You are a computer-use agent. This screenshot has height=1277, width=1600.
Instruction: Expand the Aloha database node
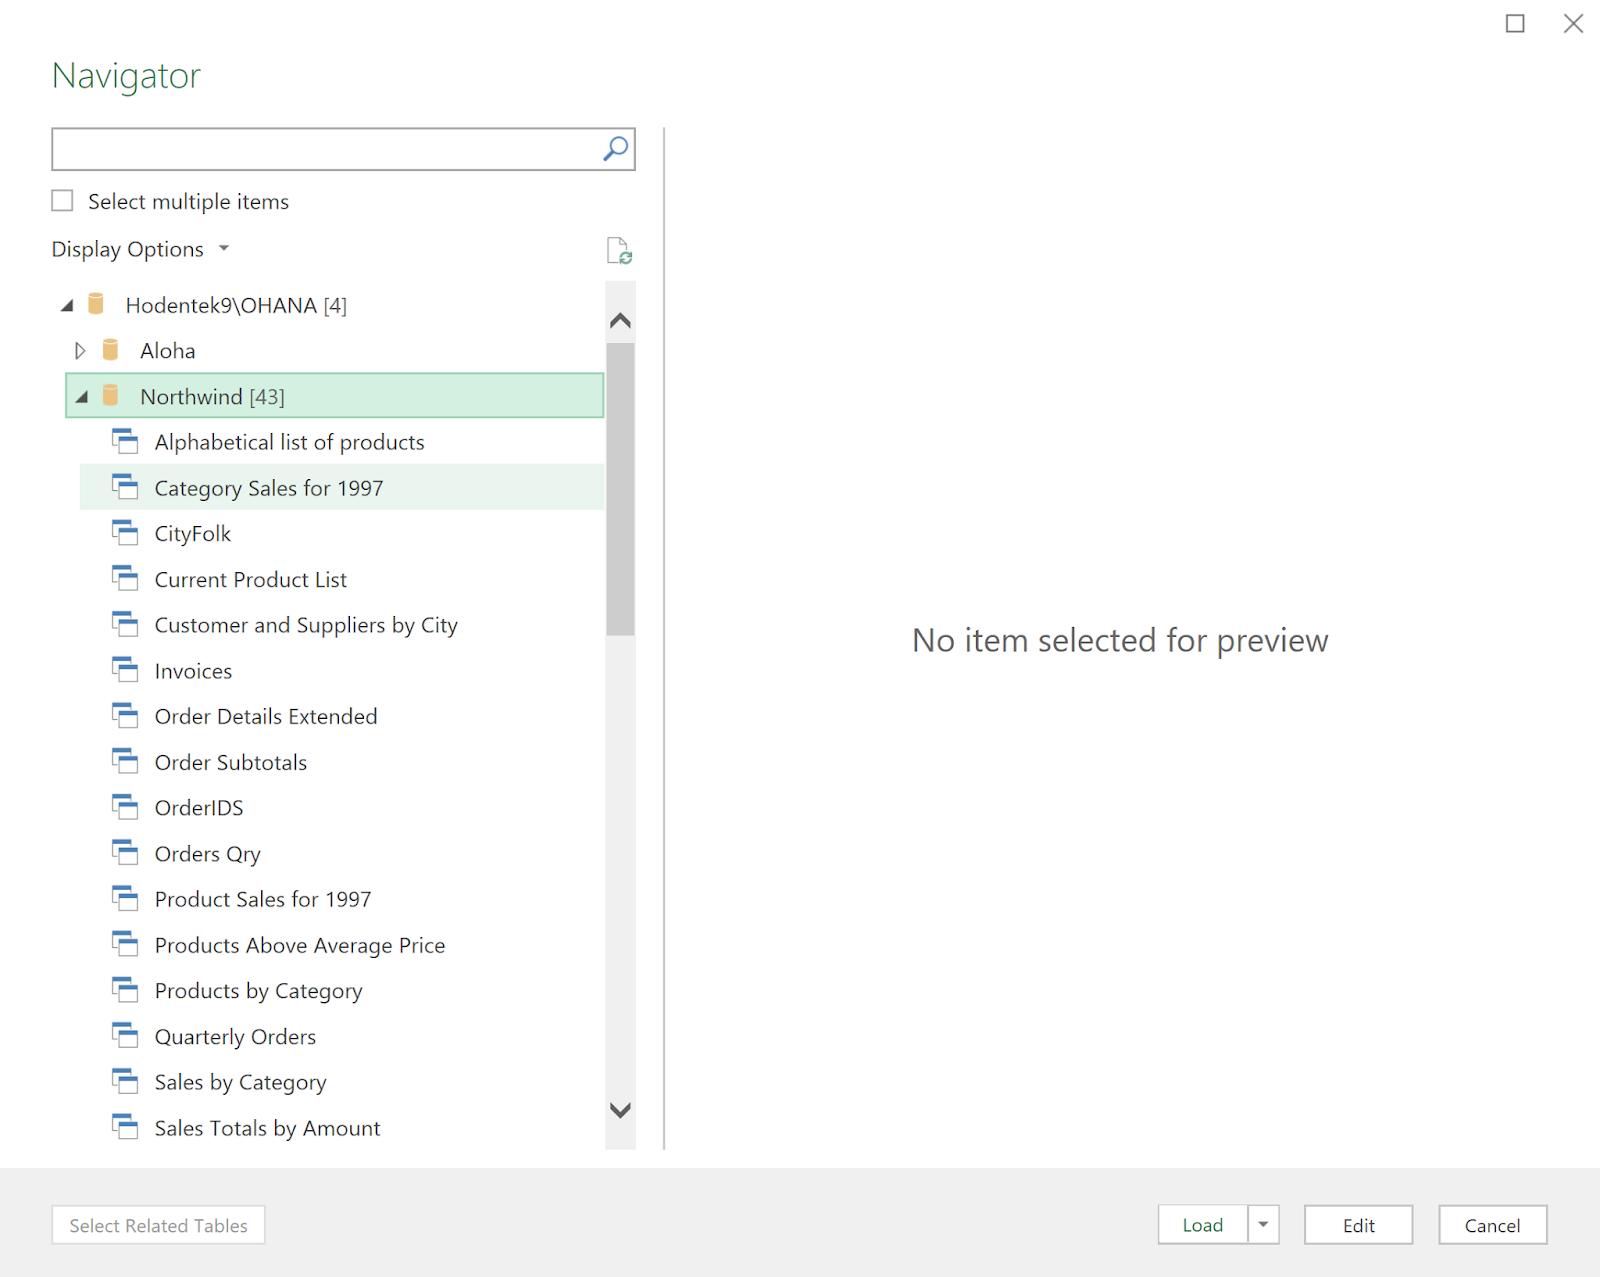[x=80, y=350]
